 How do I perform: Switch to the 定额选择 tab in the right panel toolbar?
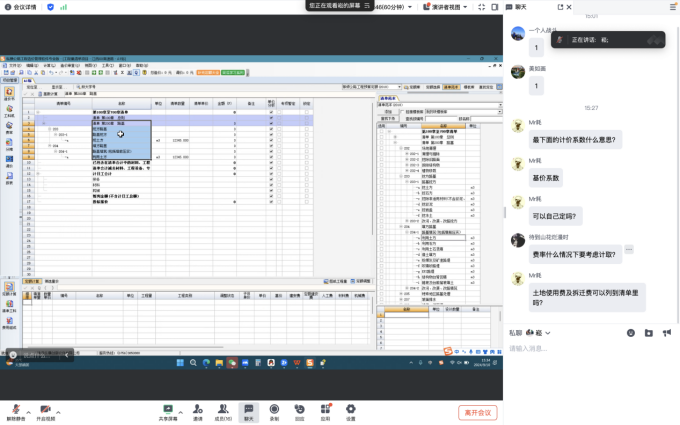point(432,87)
